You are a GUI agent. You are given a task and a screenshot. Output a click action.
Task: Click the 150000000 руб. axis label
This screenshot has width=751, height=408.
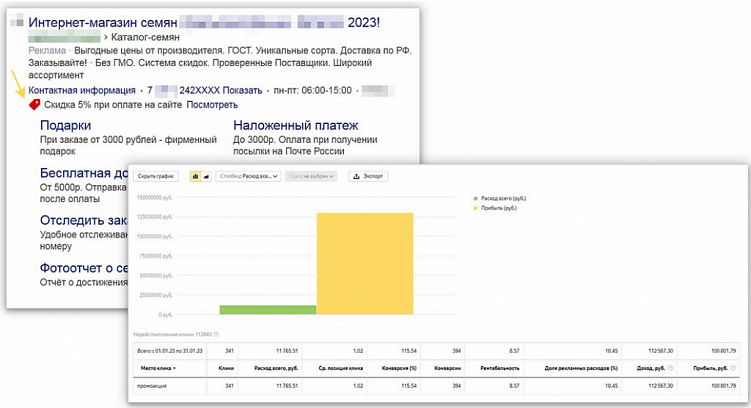click(x=155, y=197)
